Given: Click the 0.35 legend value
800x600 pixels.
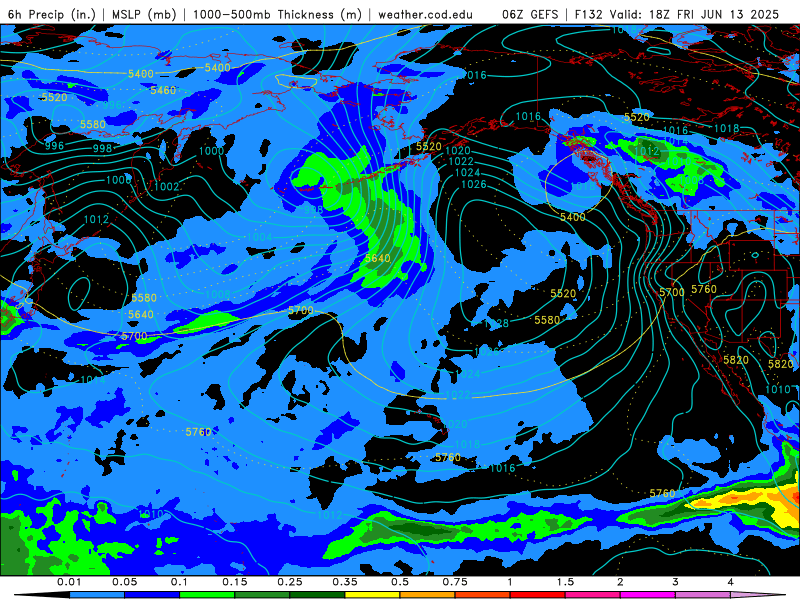Looking at the screenshot, I should (345, 582).
